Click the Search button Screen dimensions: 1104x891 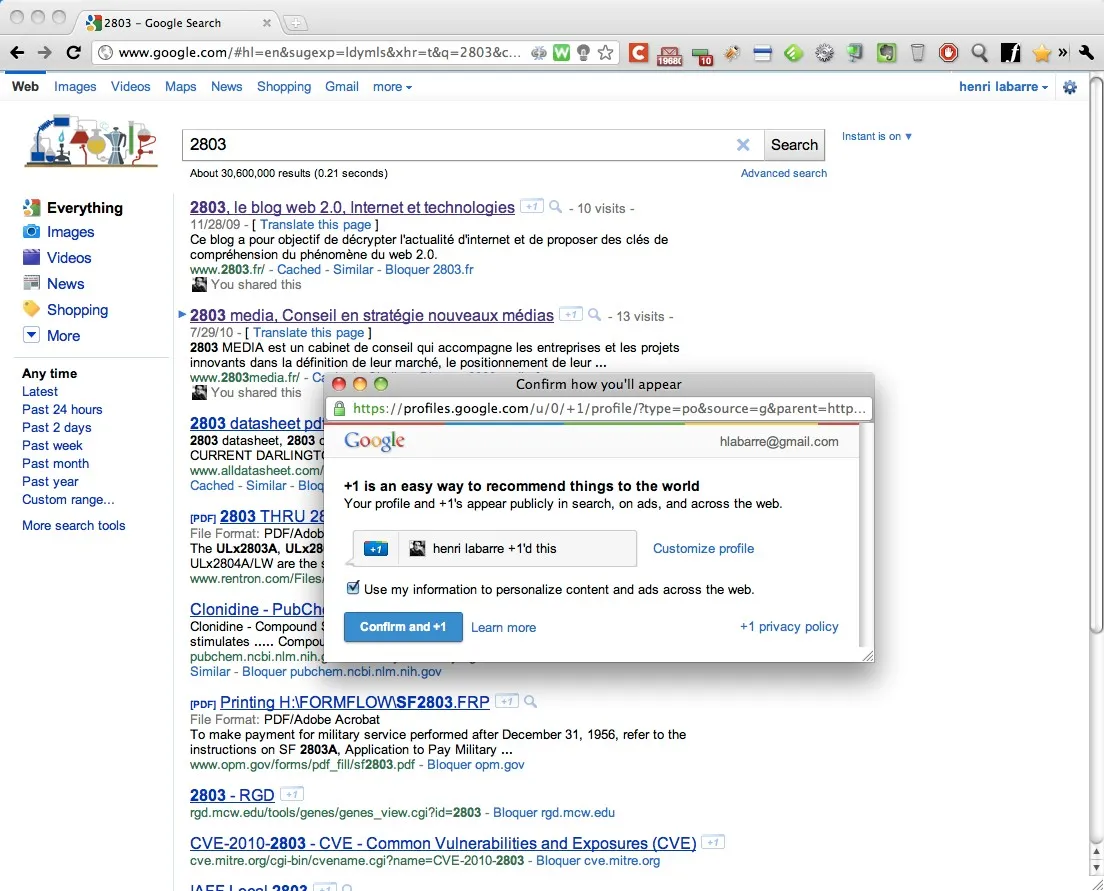coord(794,144)
